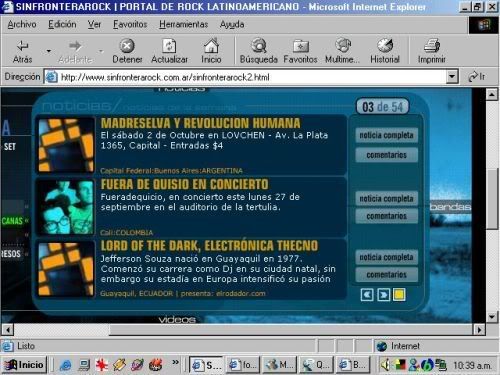The height and width of the screenshot is (375, 500).
Task: Open the Atrás history dropdown arrow
Action: pyautogui.click(x=49, y=51)
